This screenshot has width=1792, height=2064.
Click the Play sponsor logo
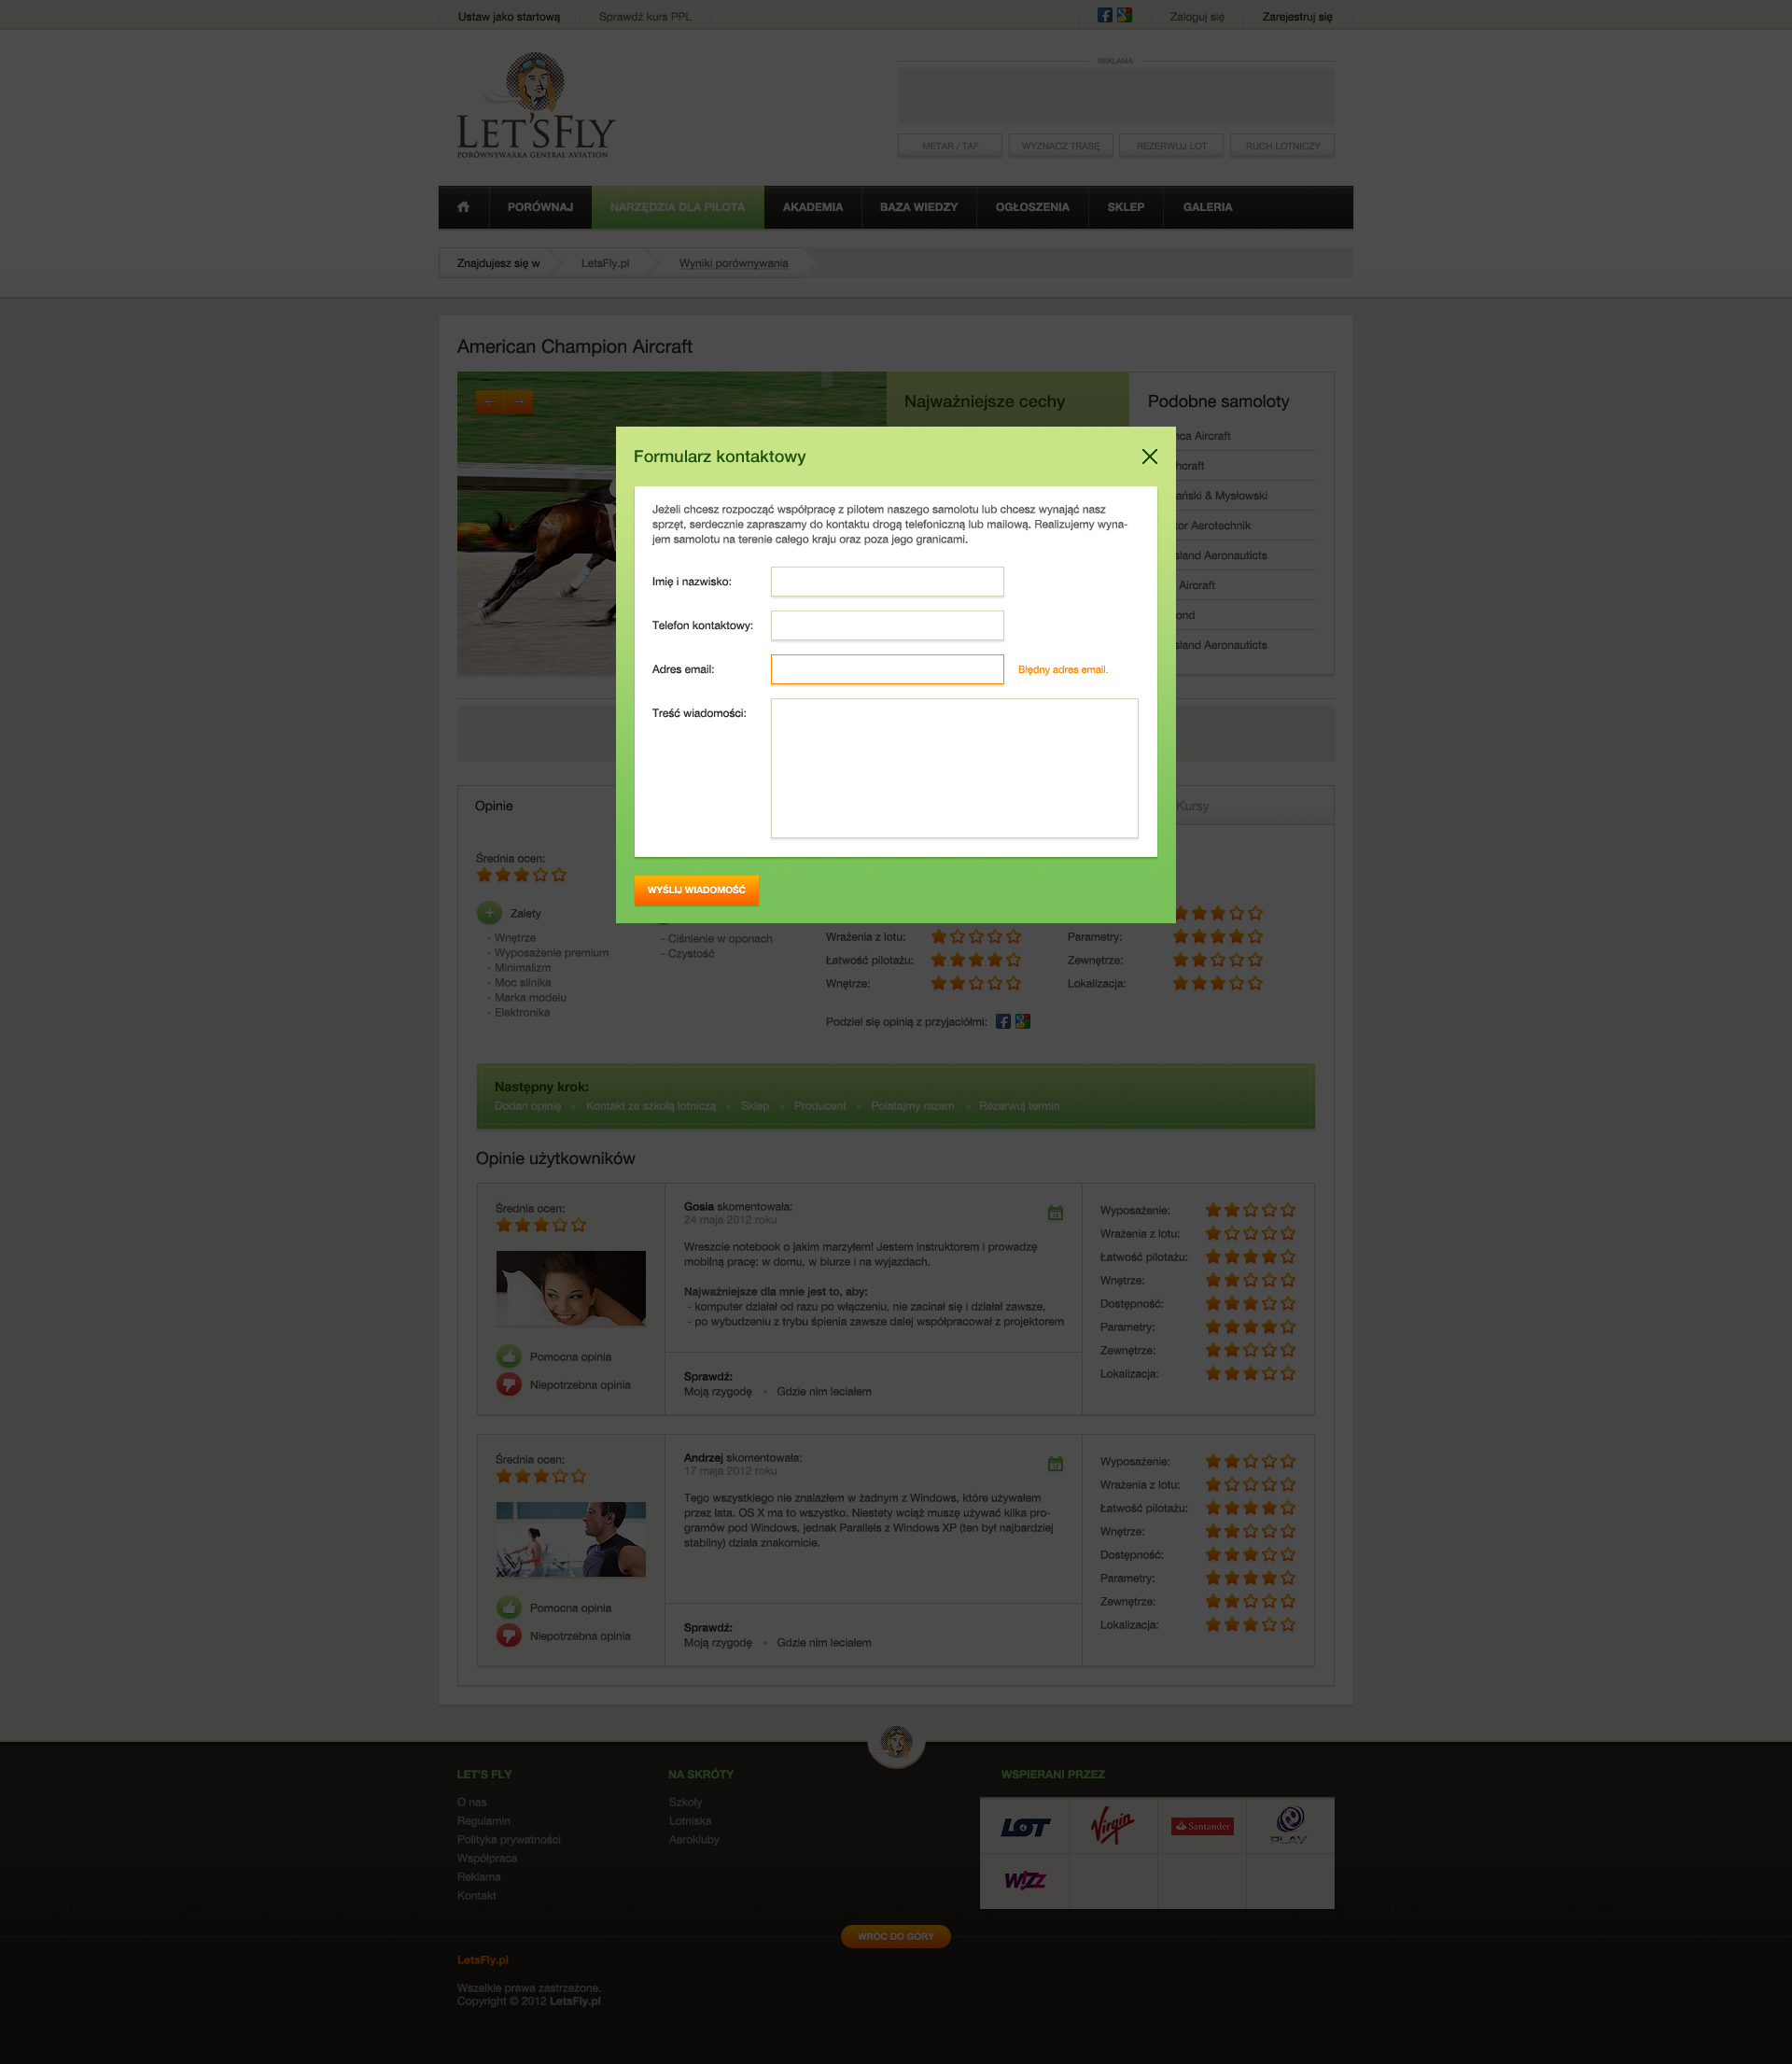[x=1290, y=1825]
